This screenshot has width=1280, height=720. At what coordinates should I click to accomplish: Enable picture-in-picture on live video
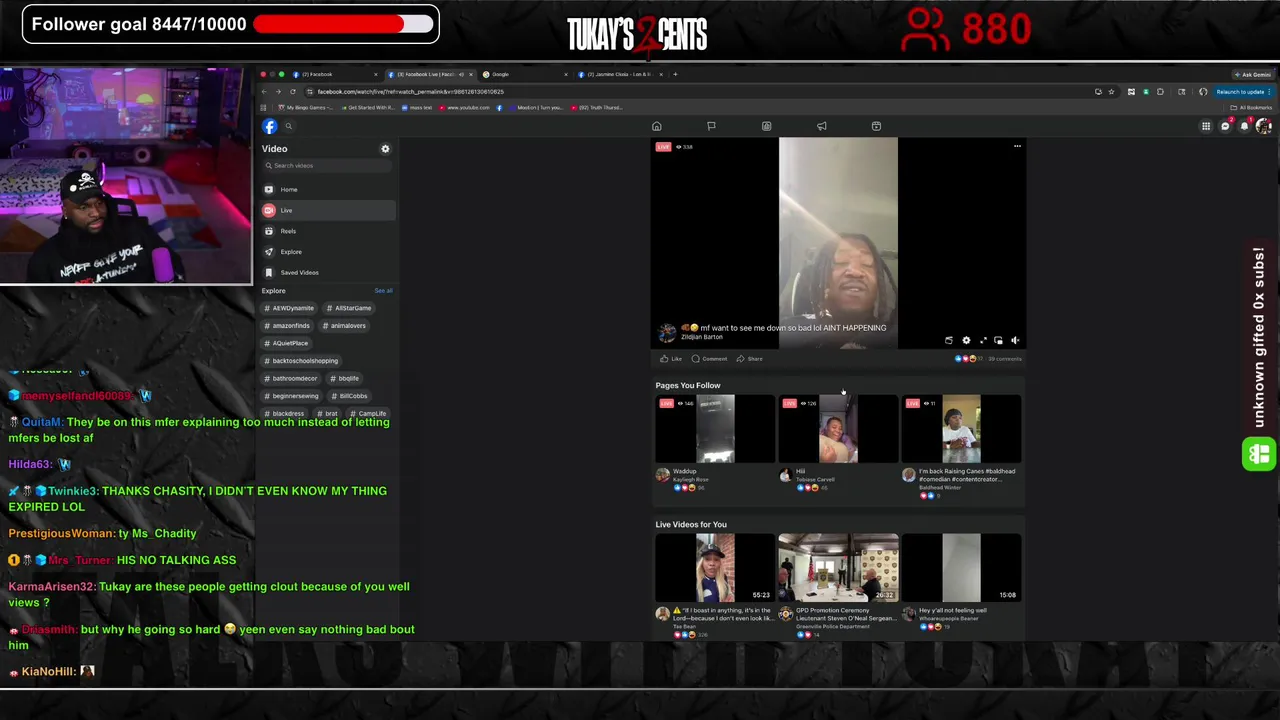998,341
